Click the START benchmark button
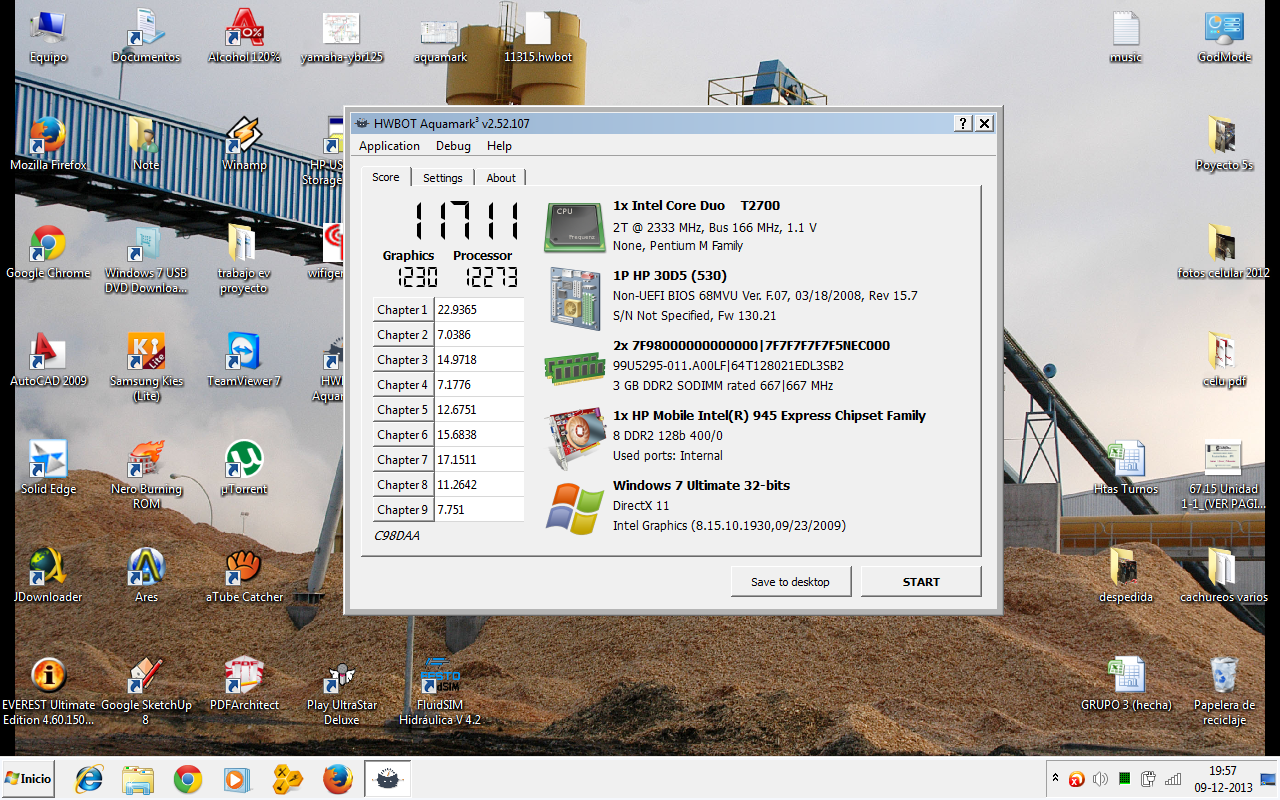Screen dimensions: 1280x800 (921, 582)
